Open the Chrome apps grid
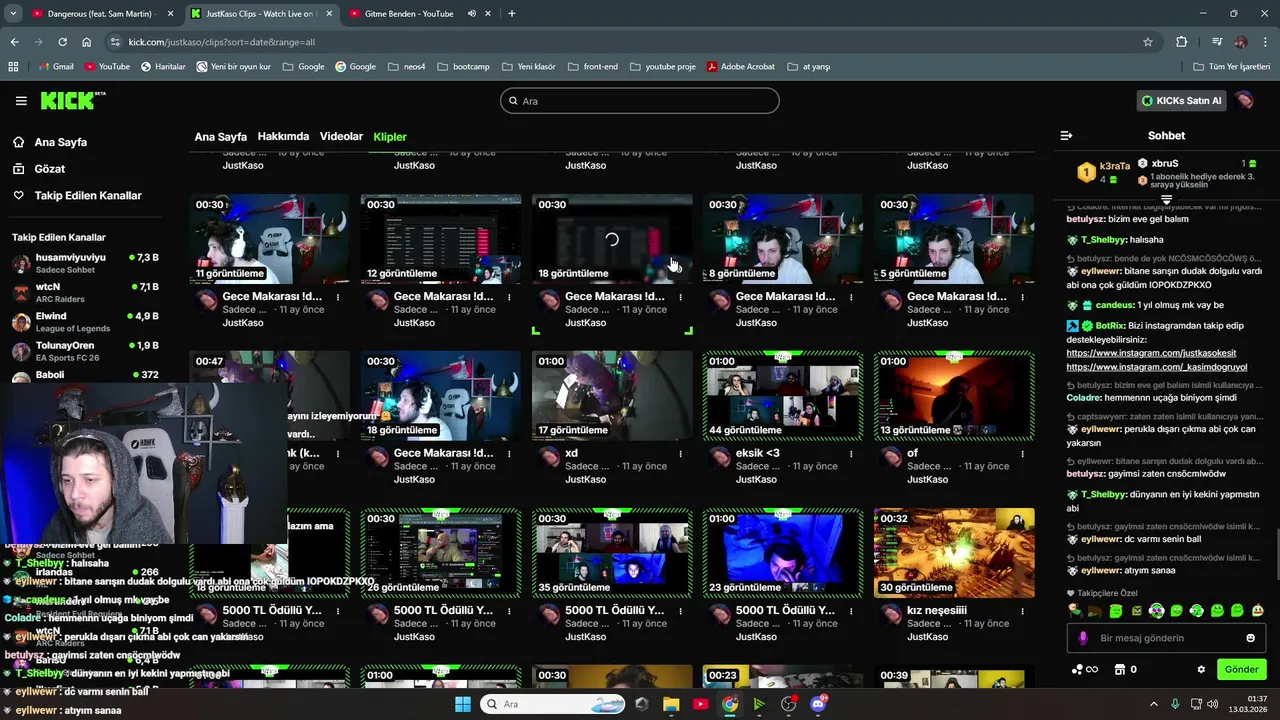This screenshot has width=1280, height=720. pyautogui.click(x=13, y=67)
